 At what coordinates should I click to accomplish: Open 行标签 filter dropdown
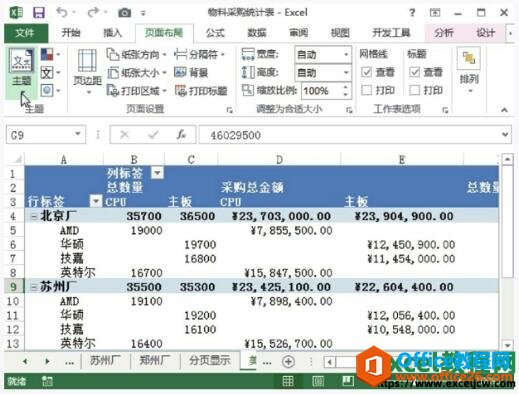click(96, 201)
